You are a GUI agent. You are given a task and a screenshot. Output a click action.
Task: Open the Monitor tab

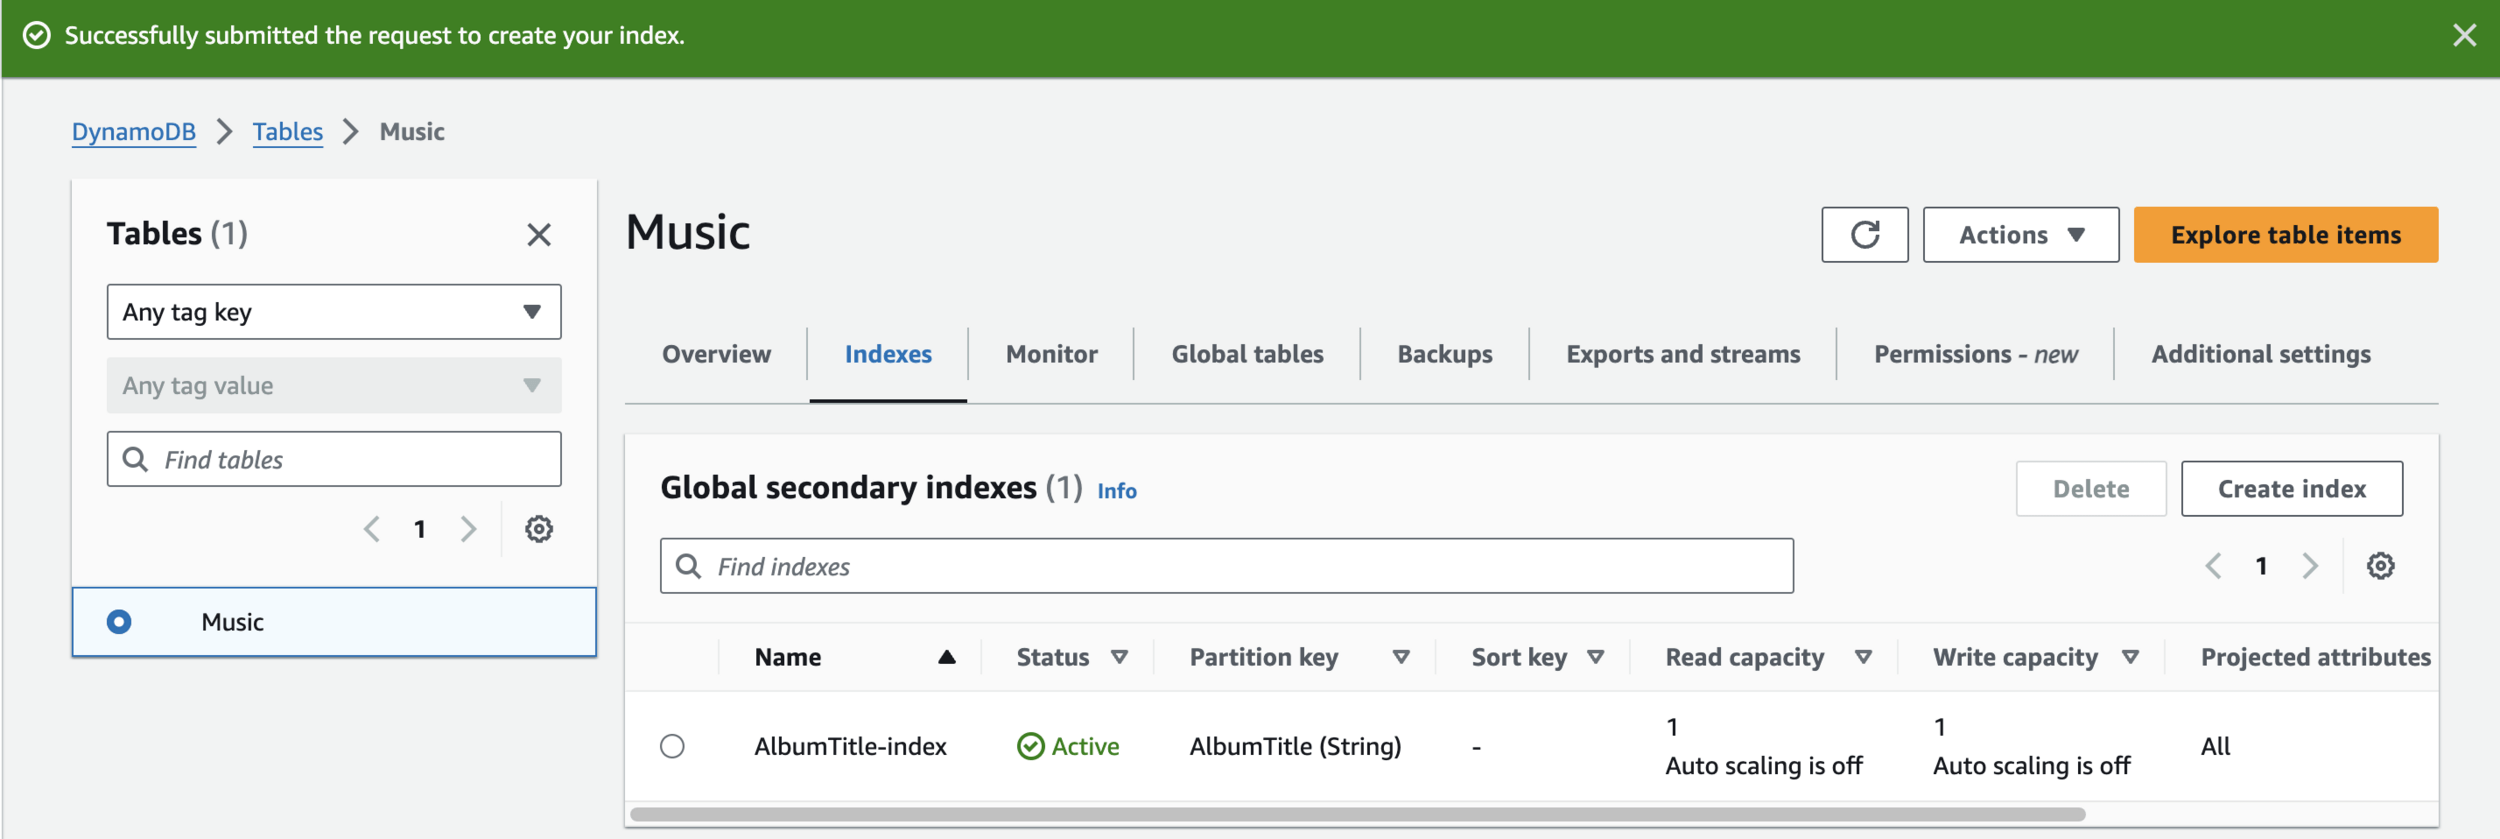(1051, 354)
